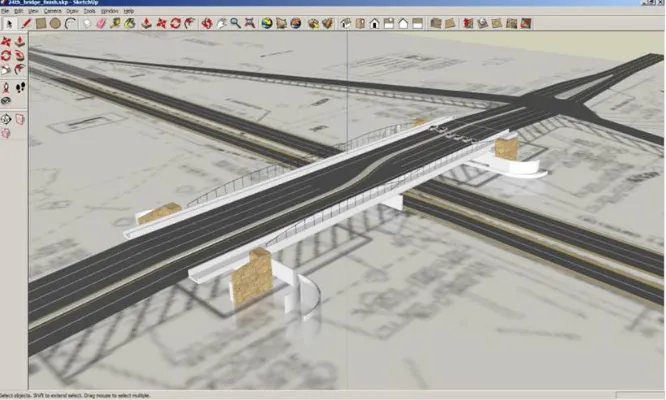Click Share Model to 3D Warehouse icon

(x=327, y=24)
